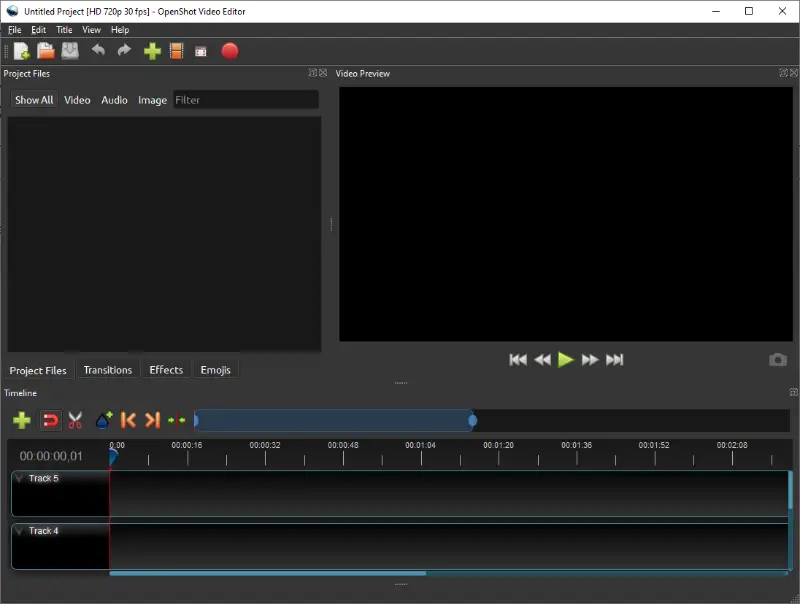Select the Show All filter
This screenshot has width=800, height=604.
click(x=34, y=100)
